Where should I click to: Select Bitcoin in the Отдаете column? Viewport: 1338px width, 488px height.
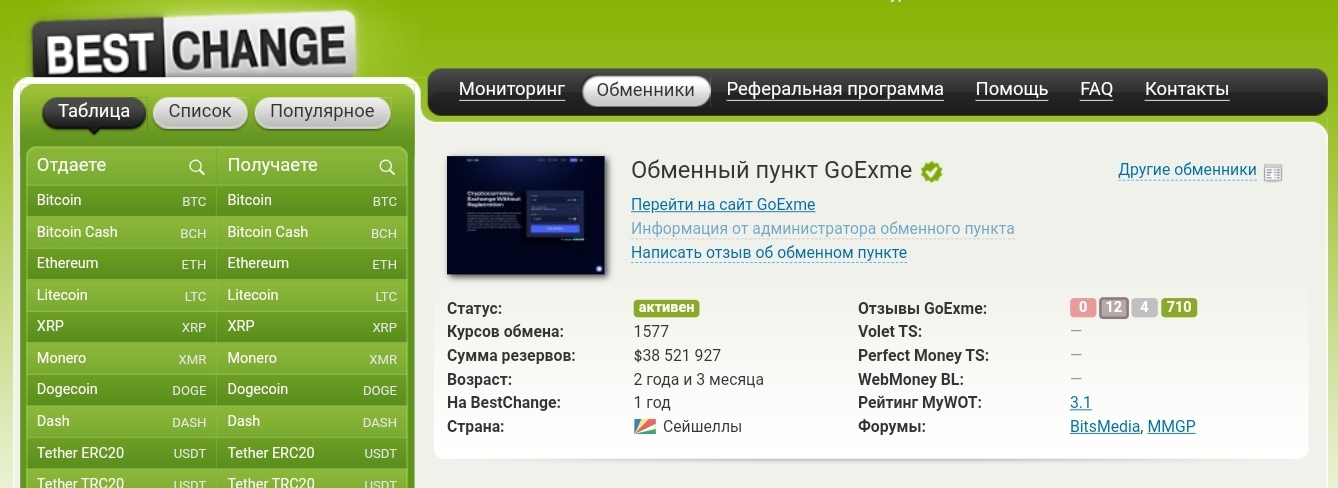pyautogui.click(x=121, y=201)
